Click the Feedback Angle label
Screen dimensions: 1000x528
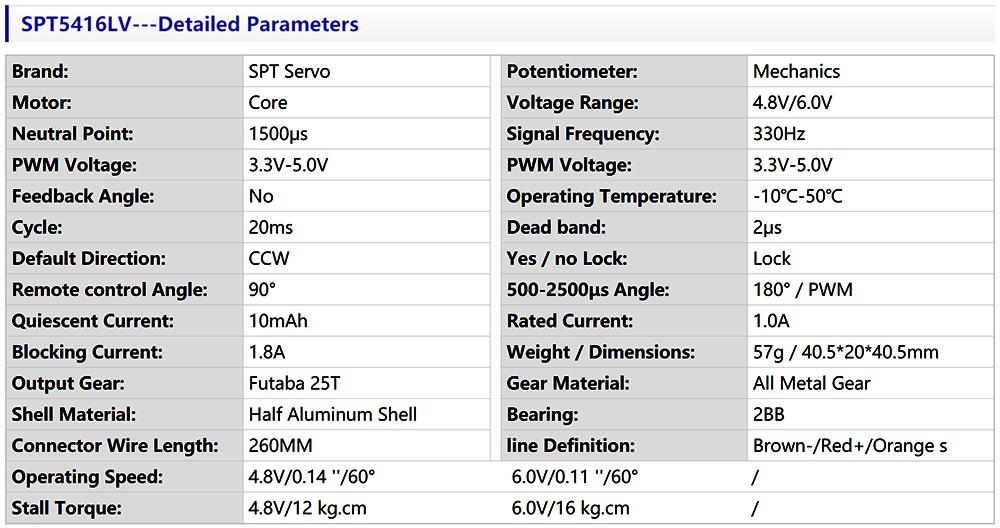[x=83, y=196]
